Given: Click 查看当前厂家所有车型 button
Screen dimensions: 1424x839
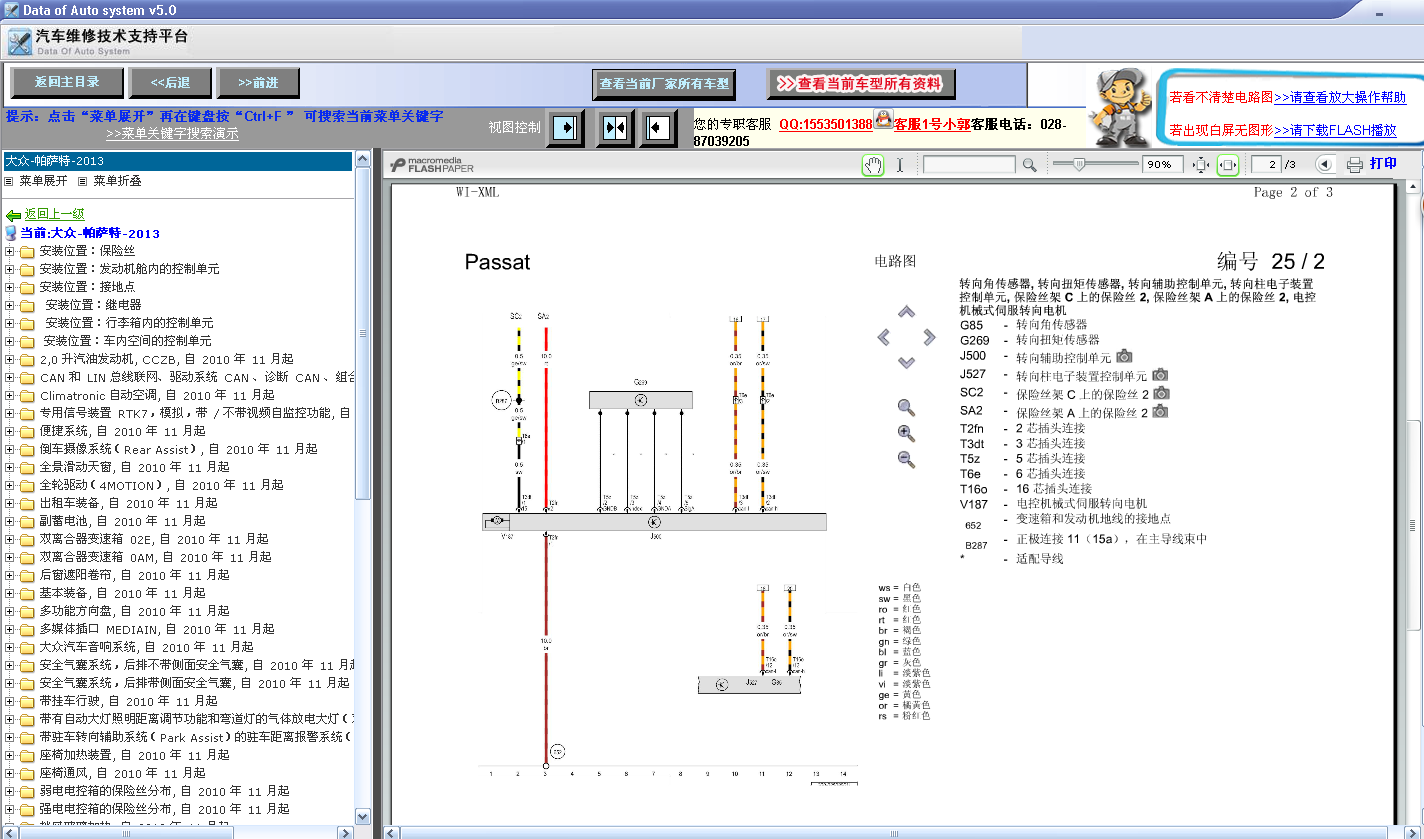Looking at the screenshot, I should coord(664,85).
